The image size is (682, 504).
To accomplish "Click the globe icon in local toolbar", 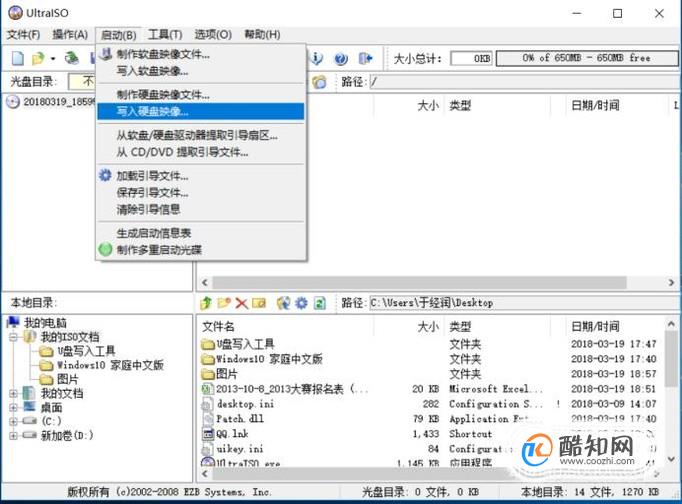I will (x=283, y=303).
